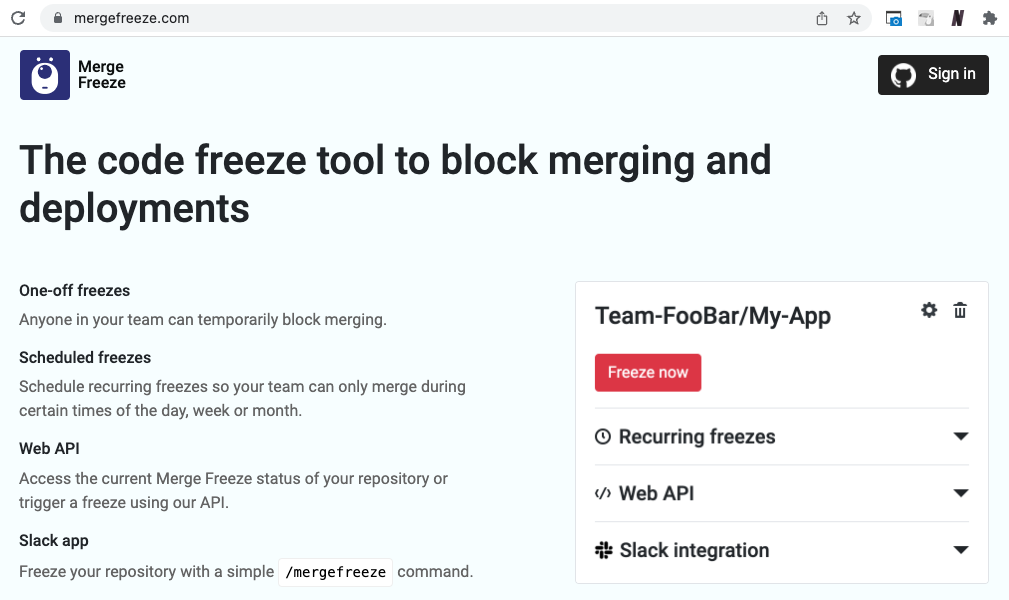Bookmark this page with star icon
This screenshot has height=600, width=1009.
click(x=854, y=18)
